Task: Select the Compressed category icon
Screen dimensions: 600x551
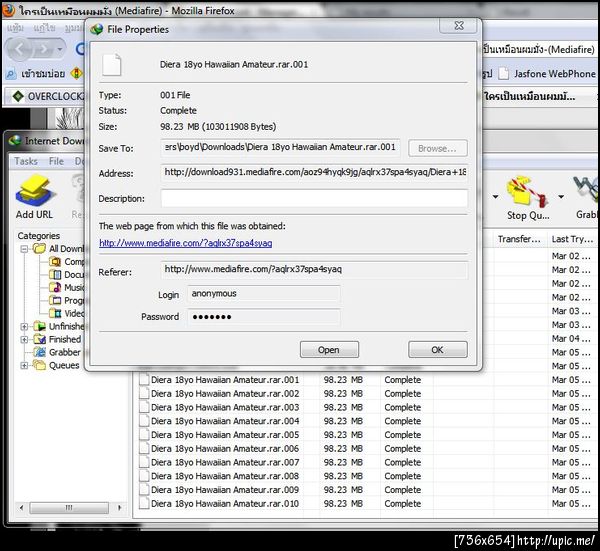Action: (x=55, y=262)
